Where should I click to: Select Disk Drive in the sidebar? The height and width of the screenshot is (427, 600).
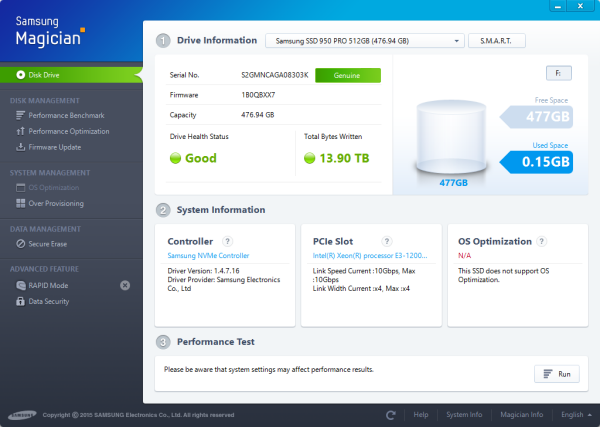tap(70, 75)
